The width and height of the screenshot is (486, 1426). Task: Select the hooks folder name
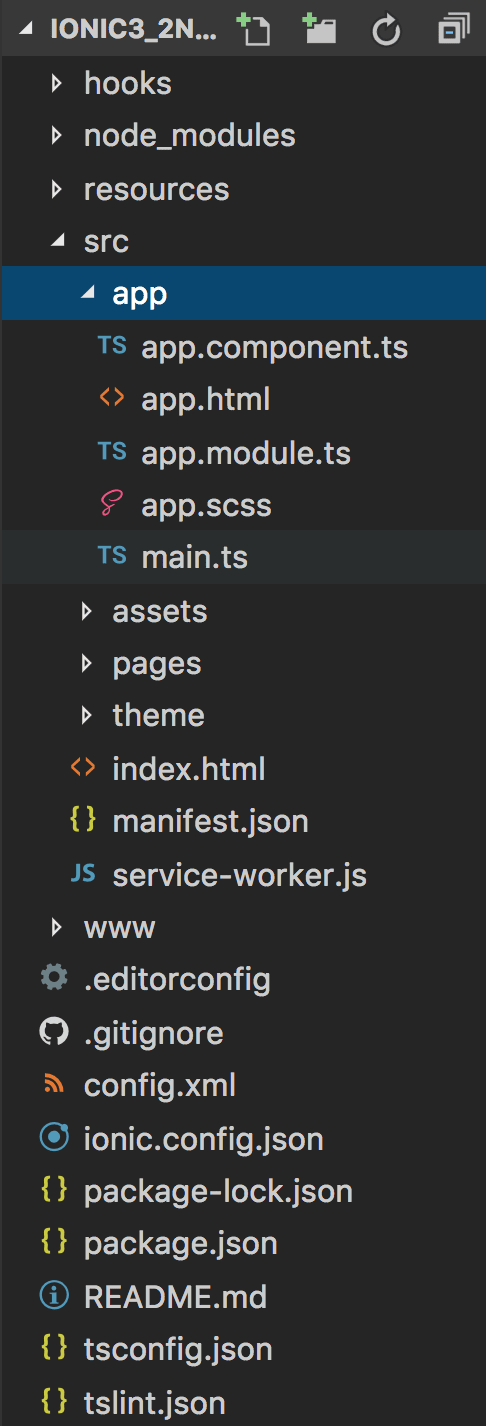coord(127,84)
